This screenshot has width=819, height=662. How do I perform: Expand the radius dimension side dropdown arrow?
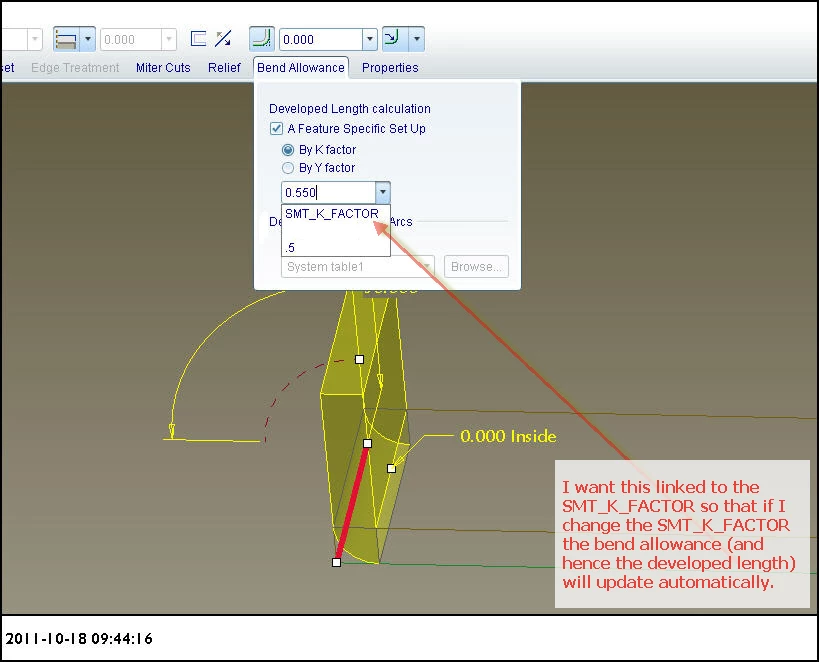[416, 39]
